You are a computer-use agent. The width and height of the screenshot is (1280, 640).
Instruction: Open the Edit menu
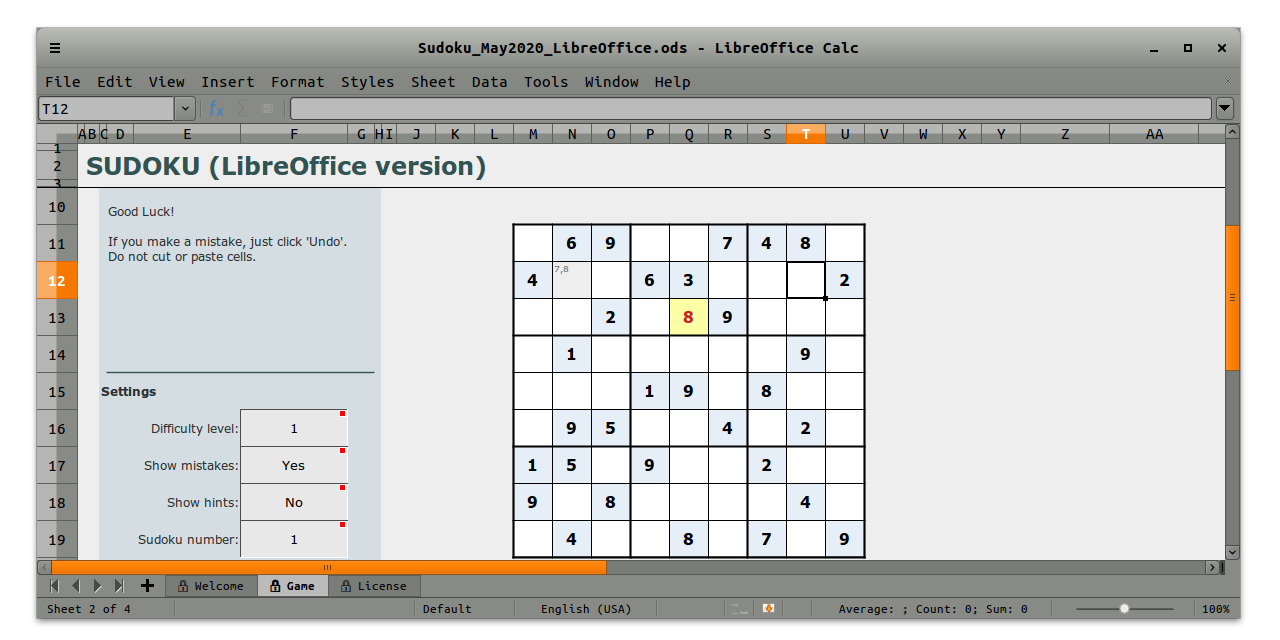(115, 82)
